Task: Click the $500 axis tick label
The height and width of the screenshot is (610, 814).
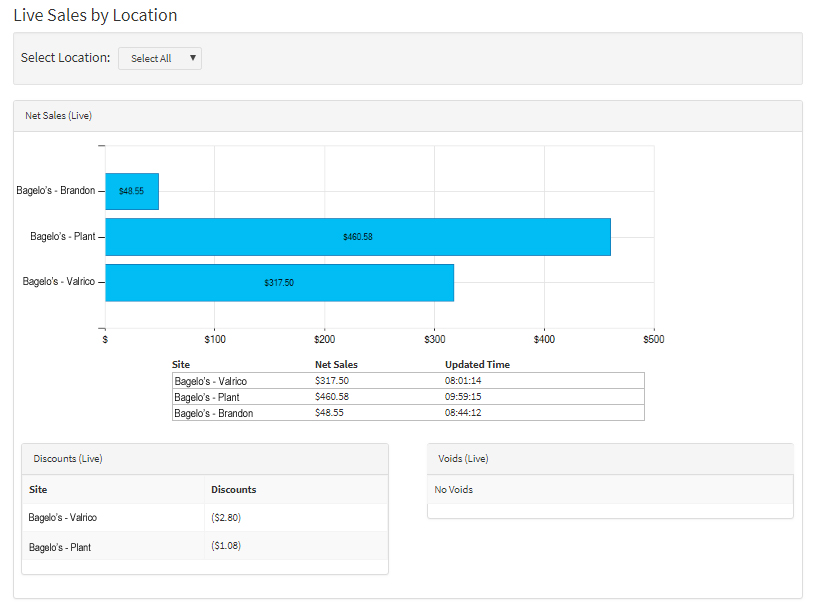Action: [654, 340]
